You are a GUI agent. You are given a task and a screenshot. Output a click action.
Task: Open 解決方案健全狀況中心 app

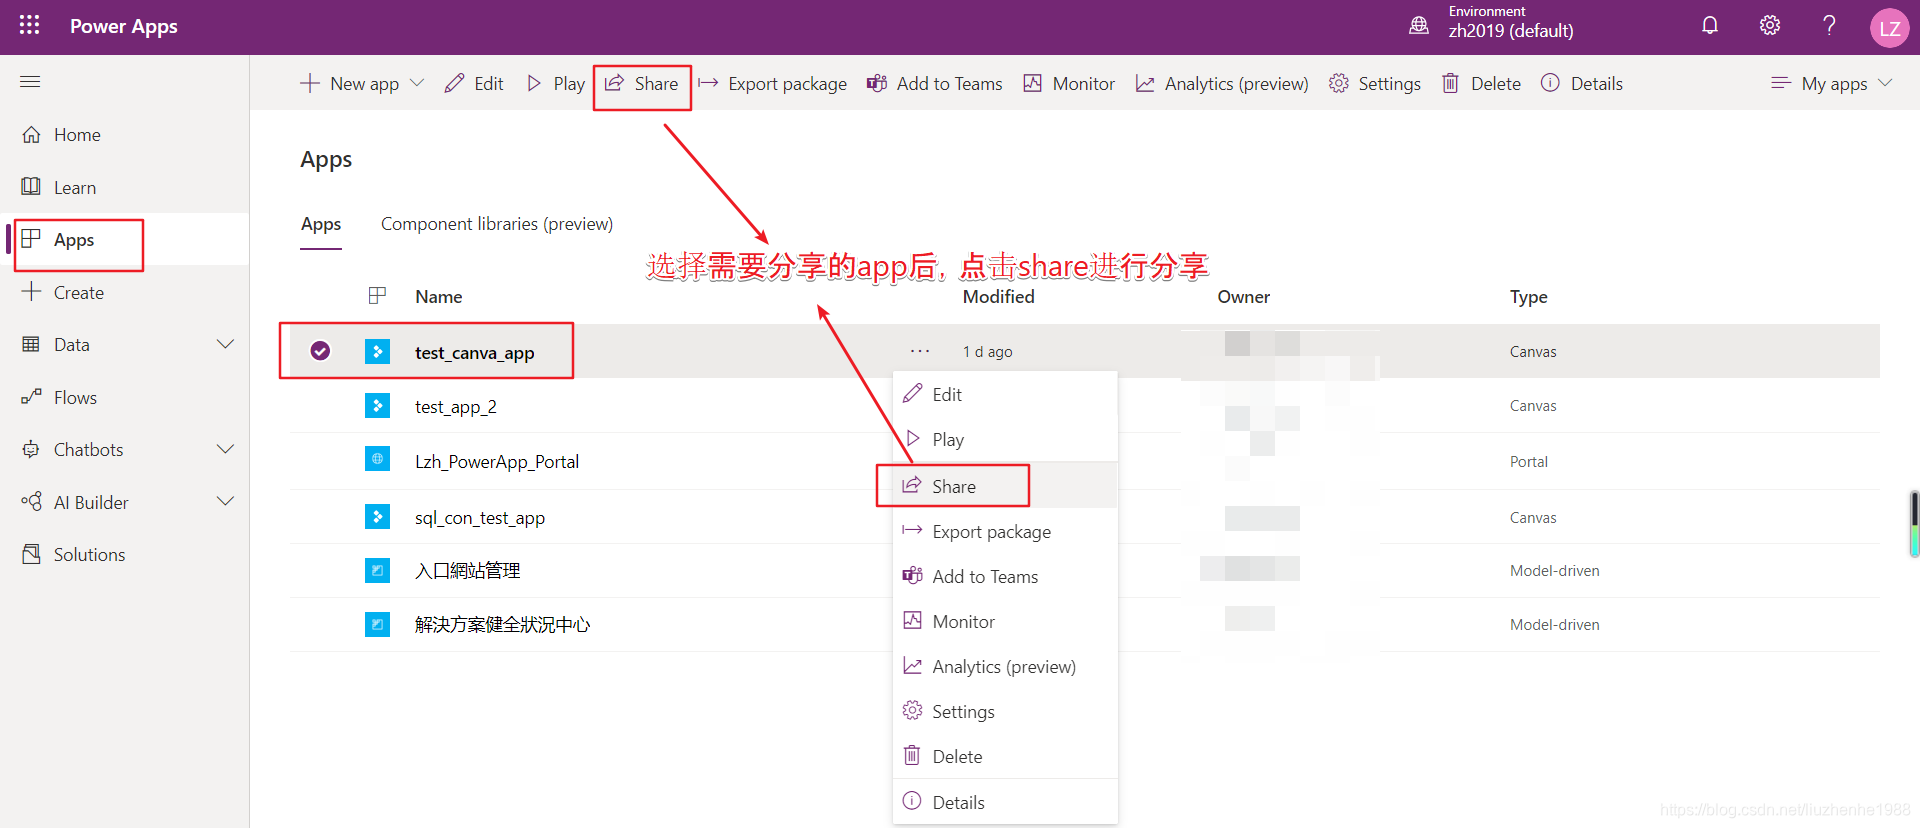503,625
